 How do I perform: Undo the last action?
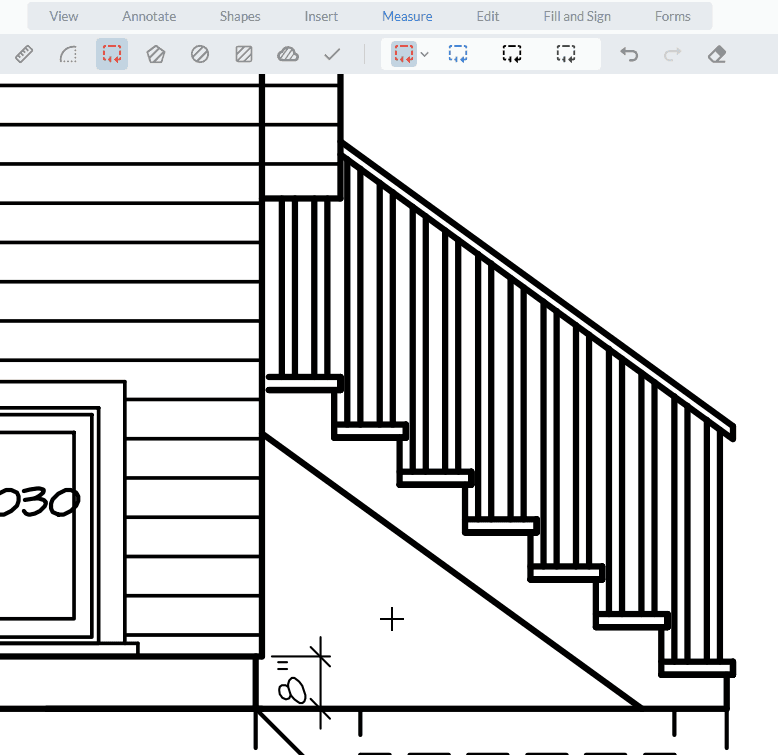629,54
